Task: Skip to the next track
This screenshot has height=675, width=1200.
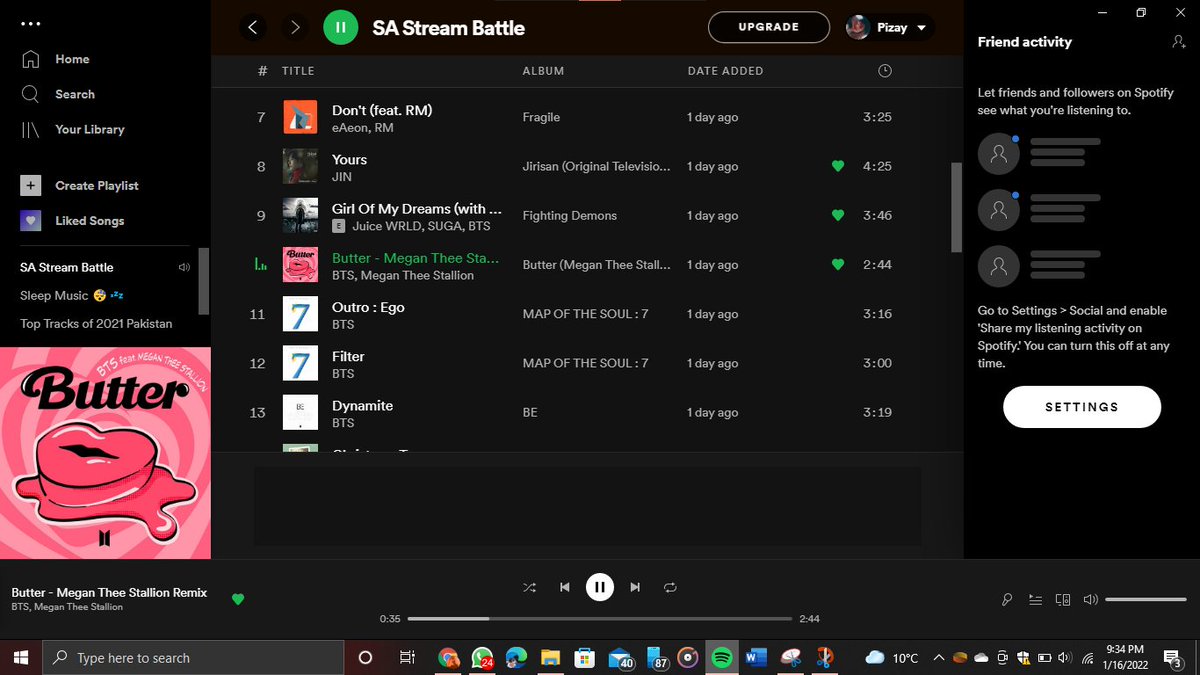Action: click(635, 588)
